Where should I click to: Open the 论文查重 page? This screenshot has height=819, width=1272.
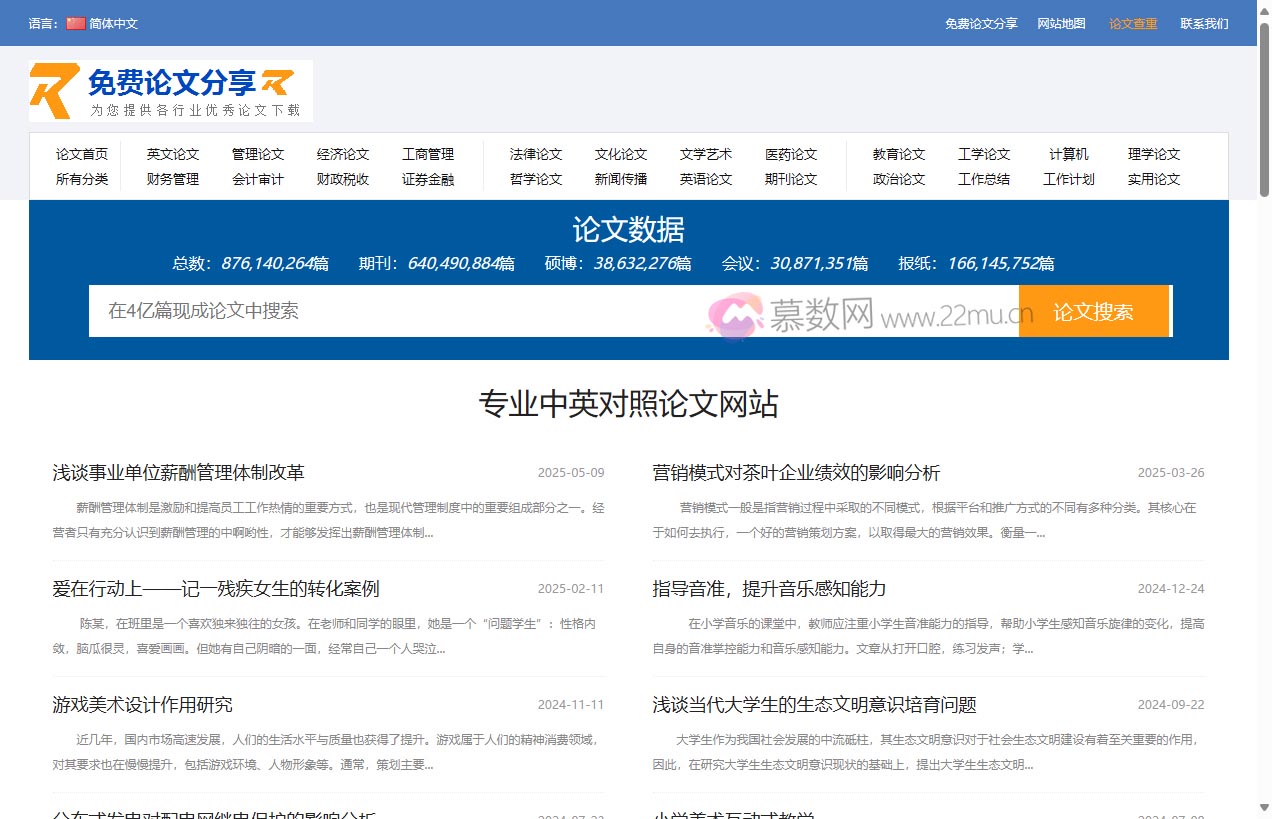click(1132, 23)
